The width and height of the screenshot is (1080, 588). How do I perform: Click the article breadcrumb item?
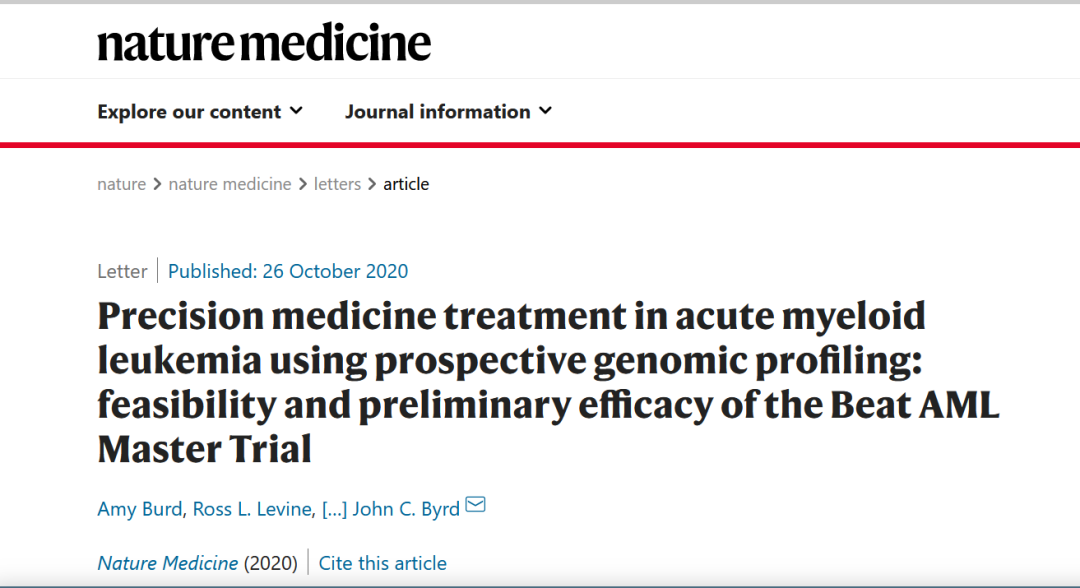(406, 184)
